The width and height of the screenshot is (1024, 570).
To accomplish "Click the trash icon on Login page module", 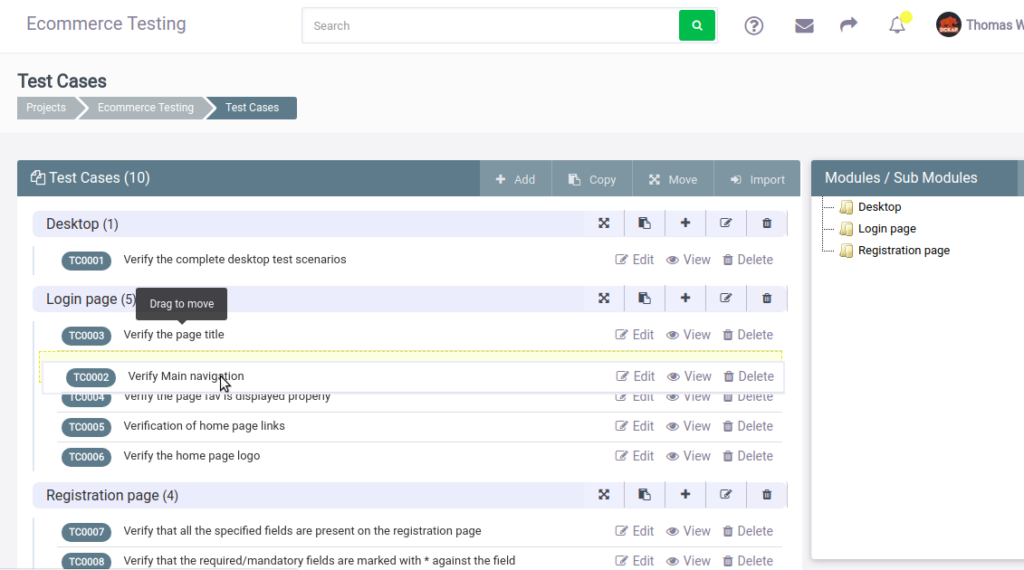I will point(767,298).
